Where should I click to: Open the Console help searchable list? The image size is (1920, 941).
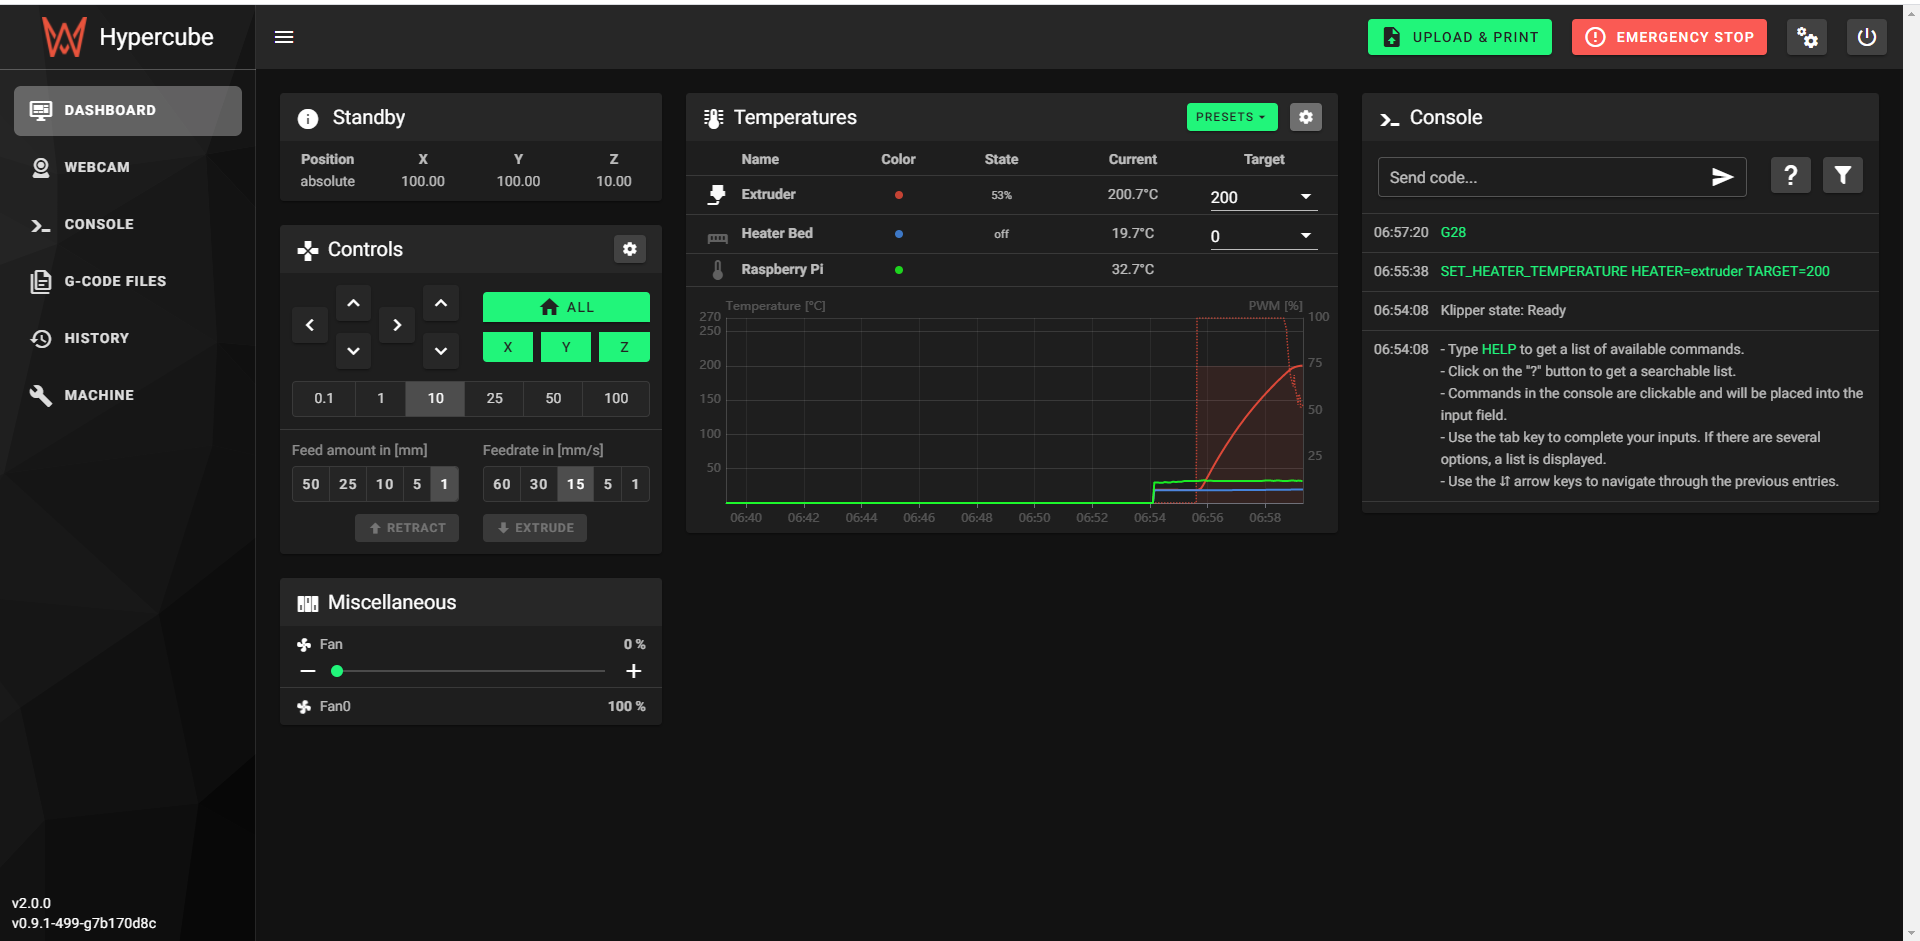coord(1790,175)
